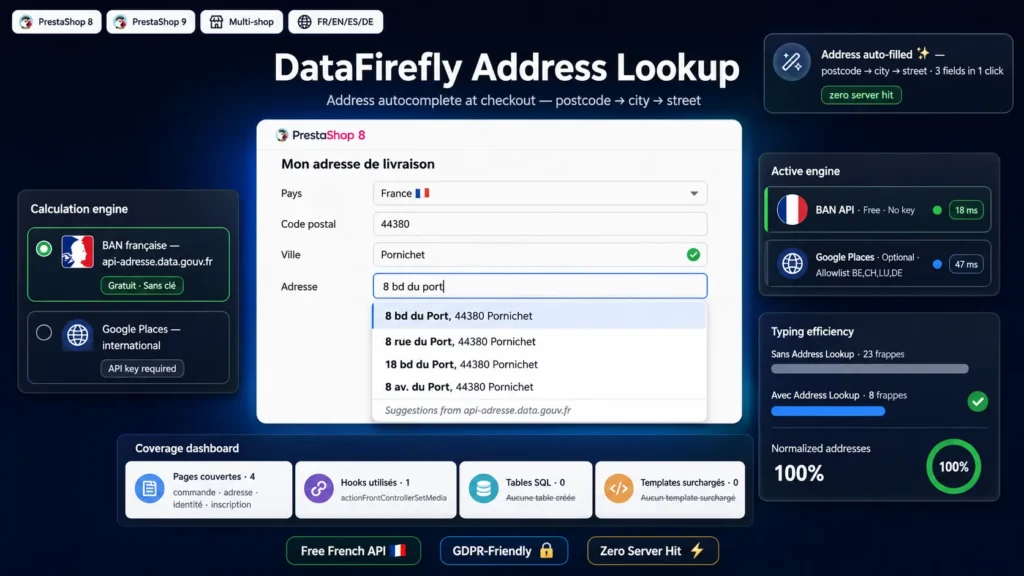Screen dimensions: 1024x576
Task: Choose suggestion 18 bd du Port
Action: (539, 364)
